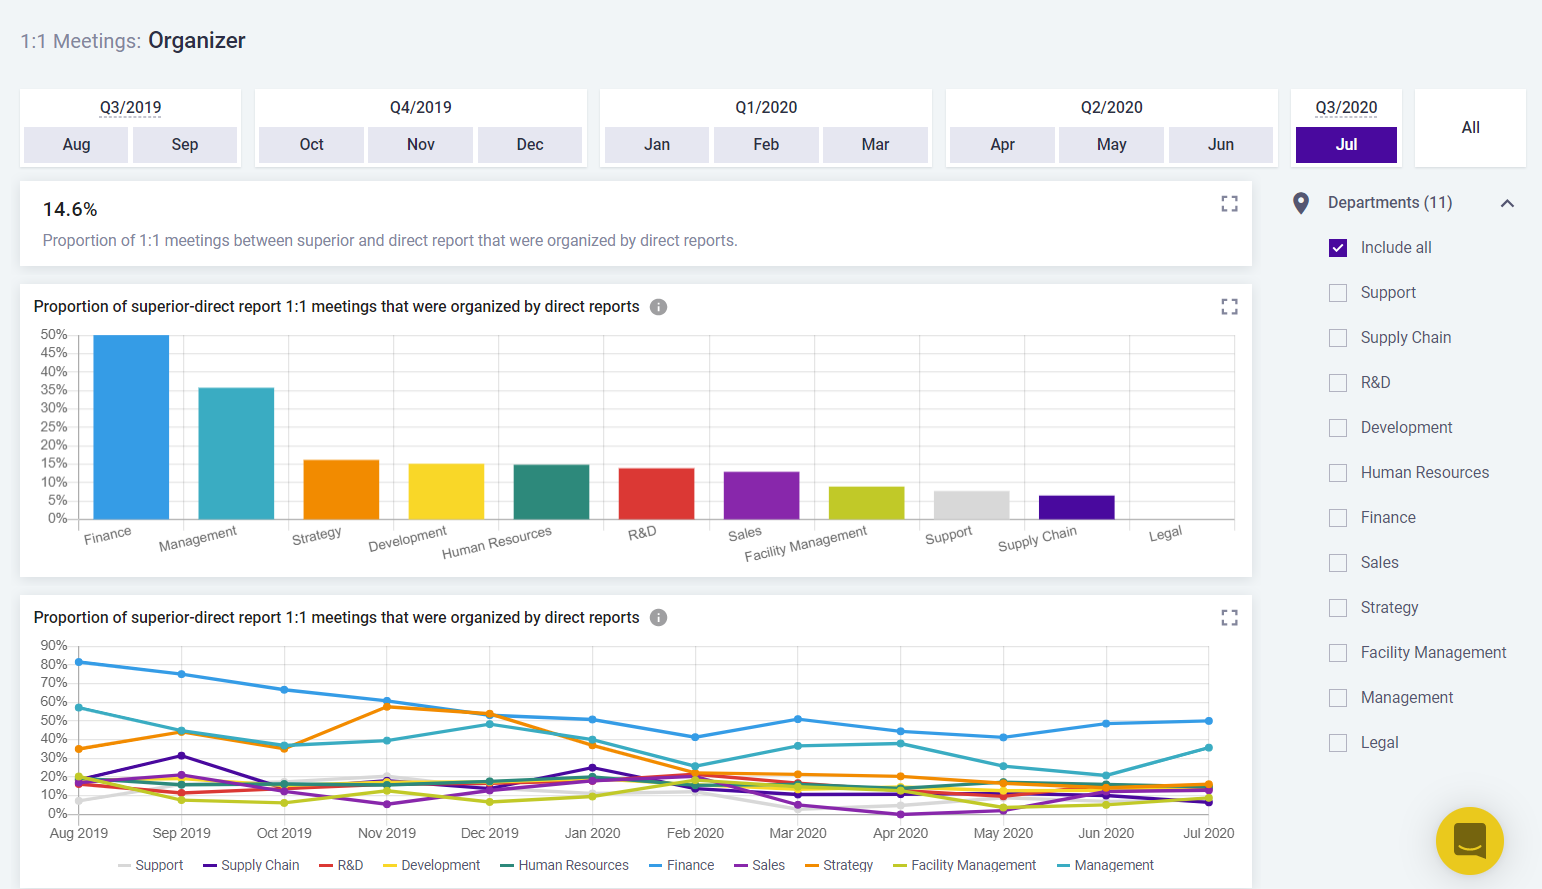This screenshot has height=889, width=1542.
Task: Choose the Mar month button
Action: coord(875,145)
